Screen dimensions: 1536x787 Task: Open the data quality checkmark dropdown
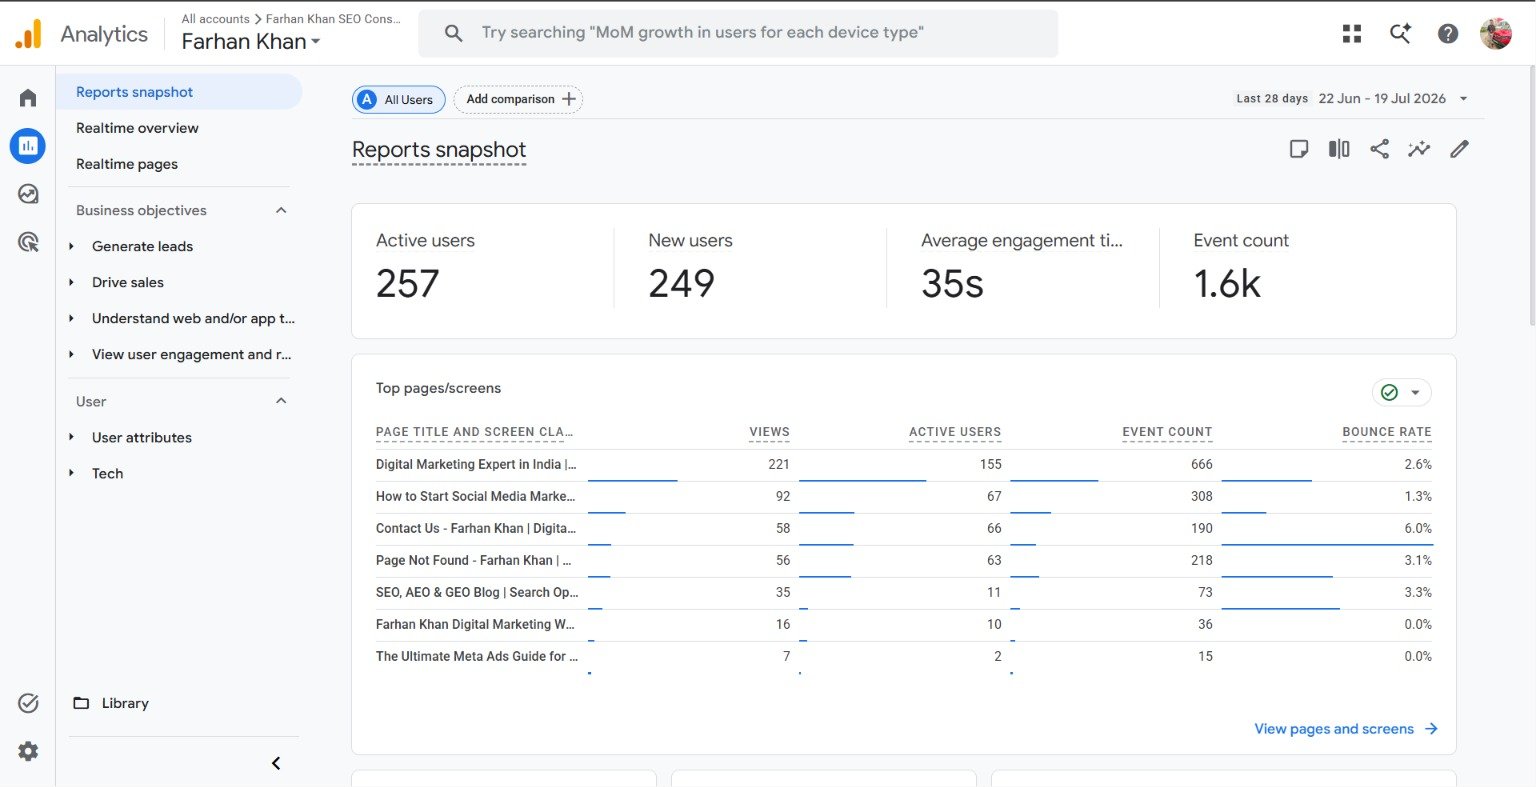coord(1402,392)
